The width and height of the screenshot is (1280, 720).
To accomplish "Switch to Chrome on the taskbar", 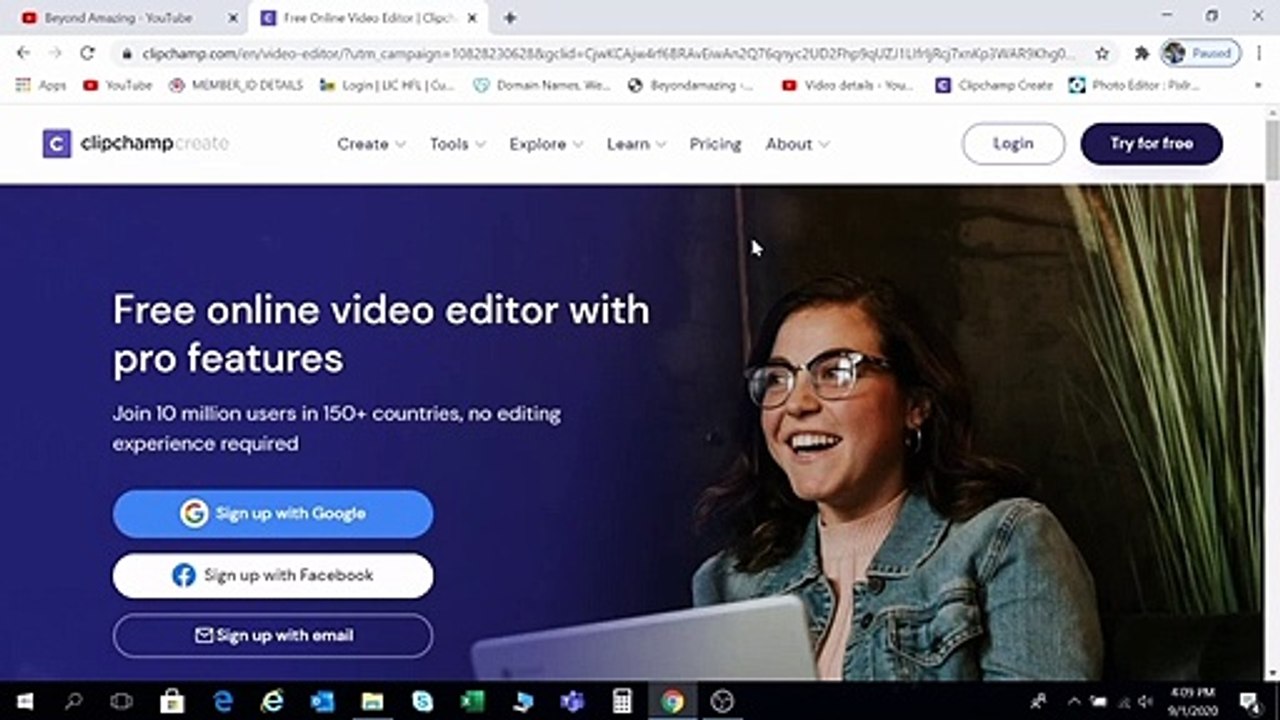I will pyautogui.click(x=672, y=701).
